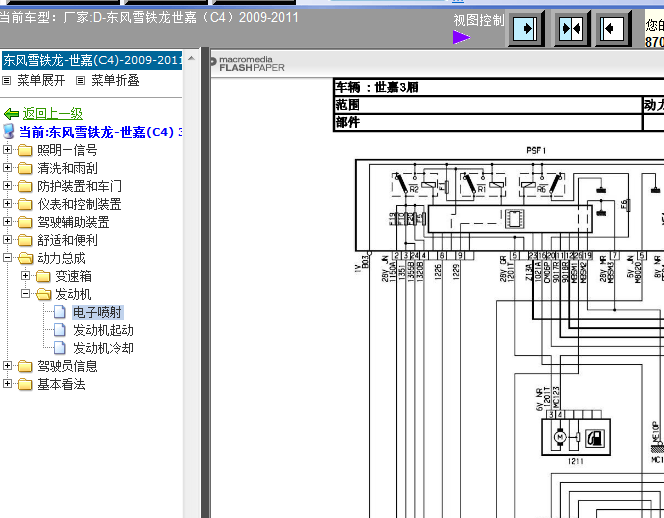Select the 电子喷射 document

coord(97,312)
